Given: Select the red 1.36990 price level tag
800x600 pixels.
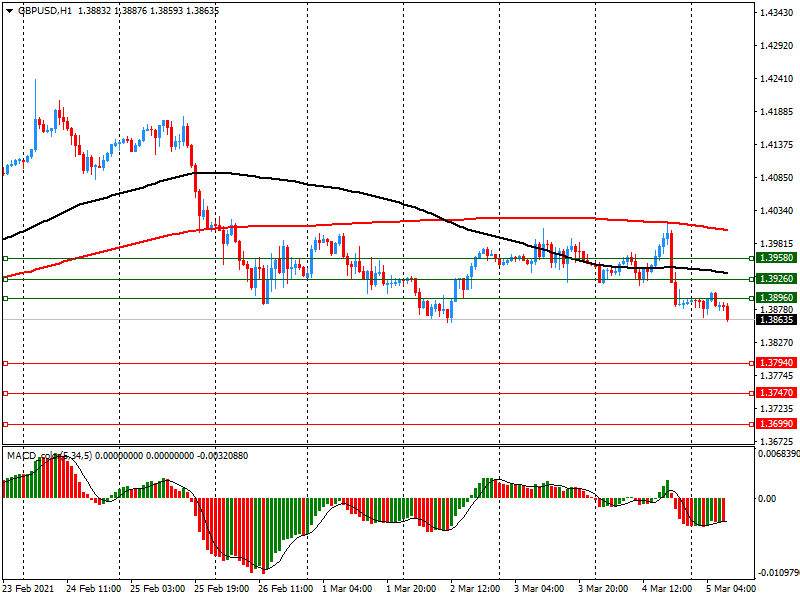Looking at the screenshot, I should [775, 424].
